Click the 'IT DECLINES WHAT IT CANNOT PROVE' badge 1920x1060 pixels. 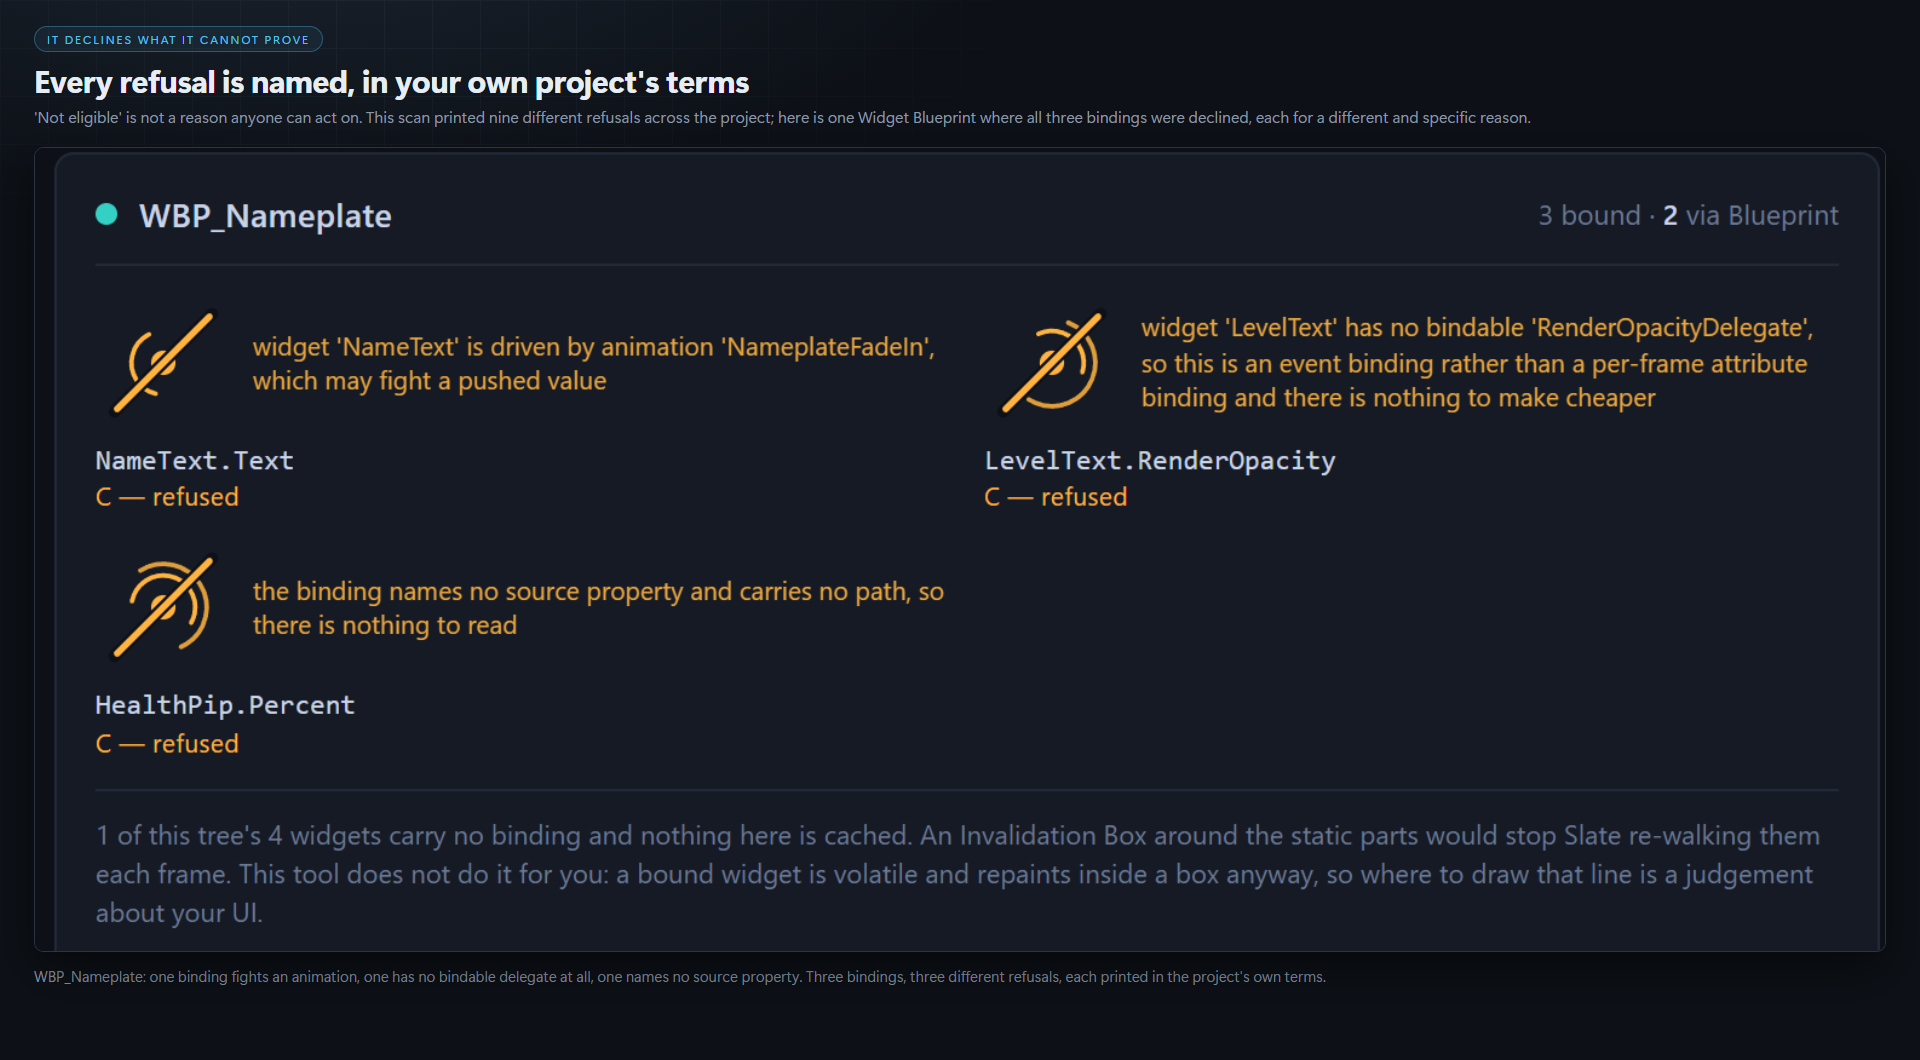pos(178,40)
